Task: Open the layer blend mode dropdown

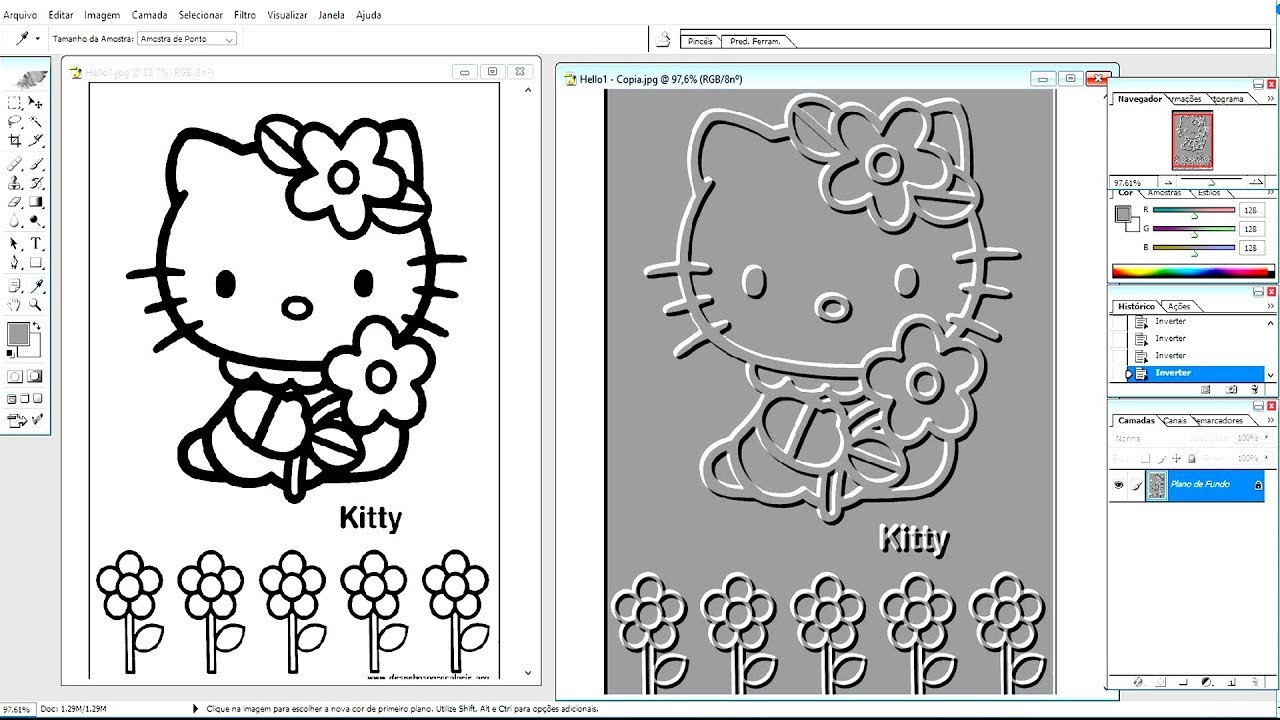Action: (1144, 438)
